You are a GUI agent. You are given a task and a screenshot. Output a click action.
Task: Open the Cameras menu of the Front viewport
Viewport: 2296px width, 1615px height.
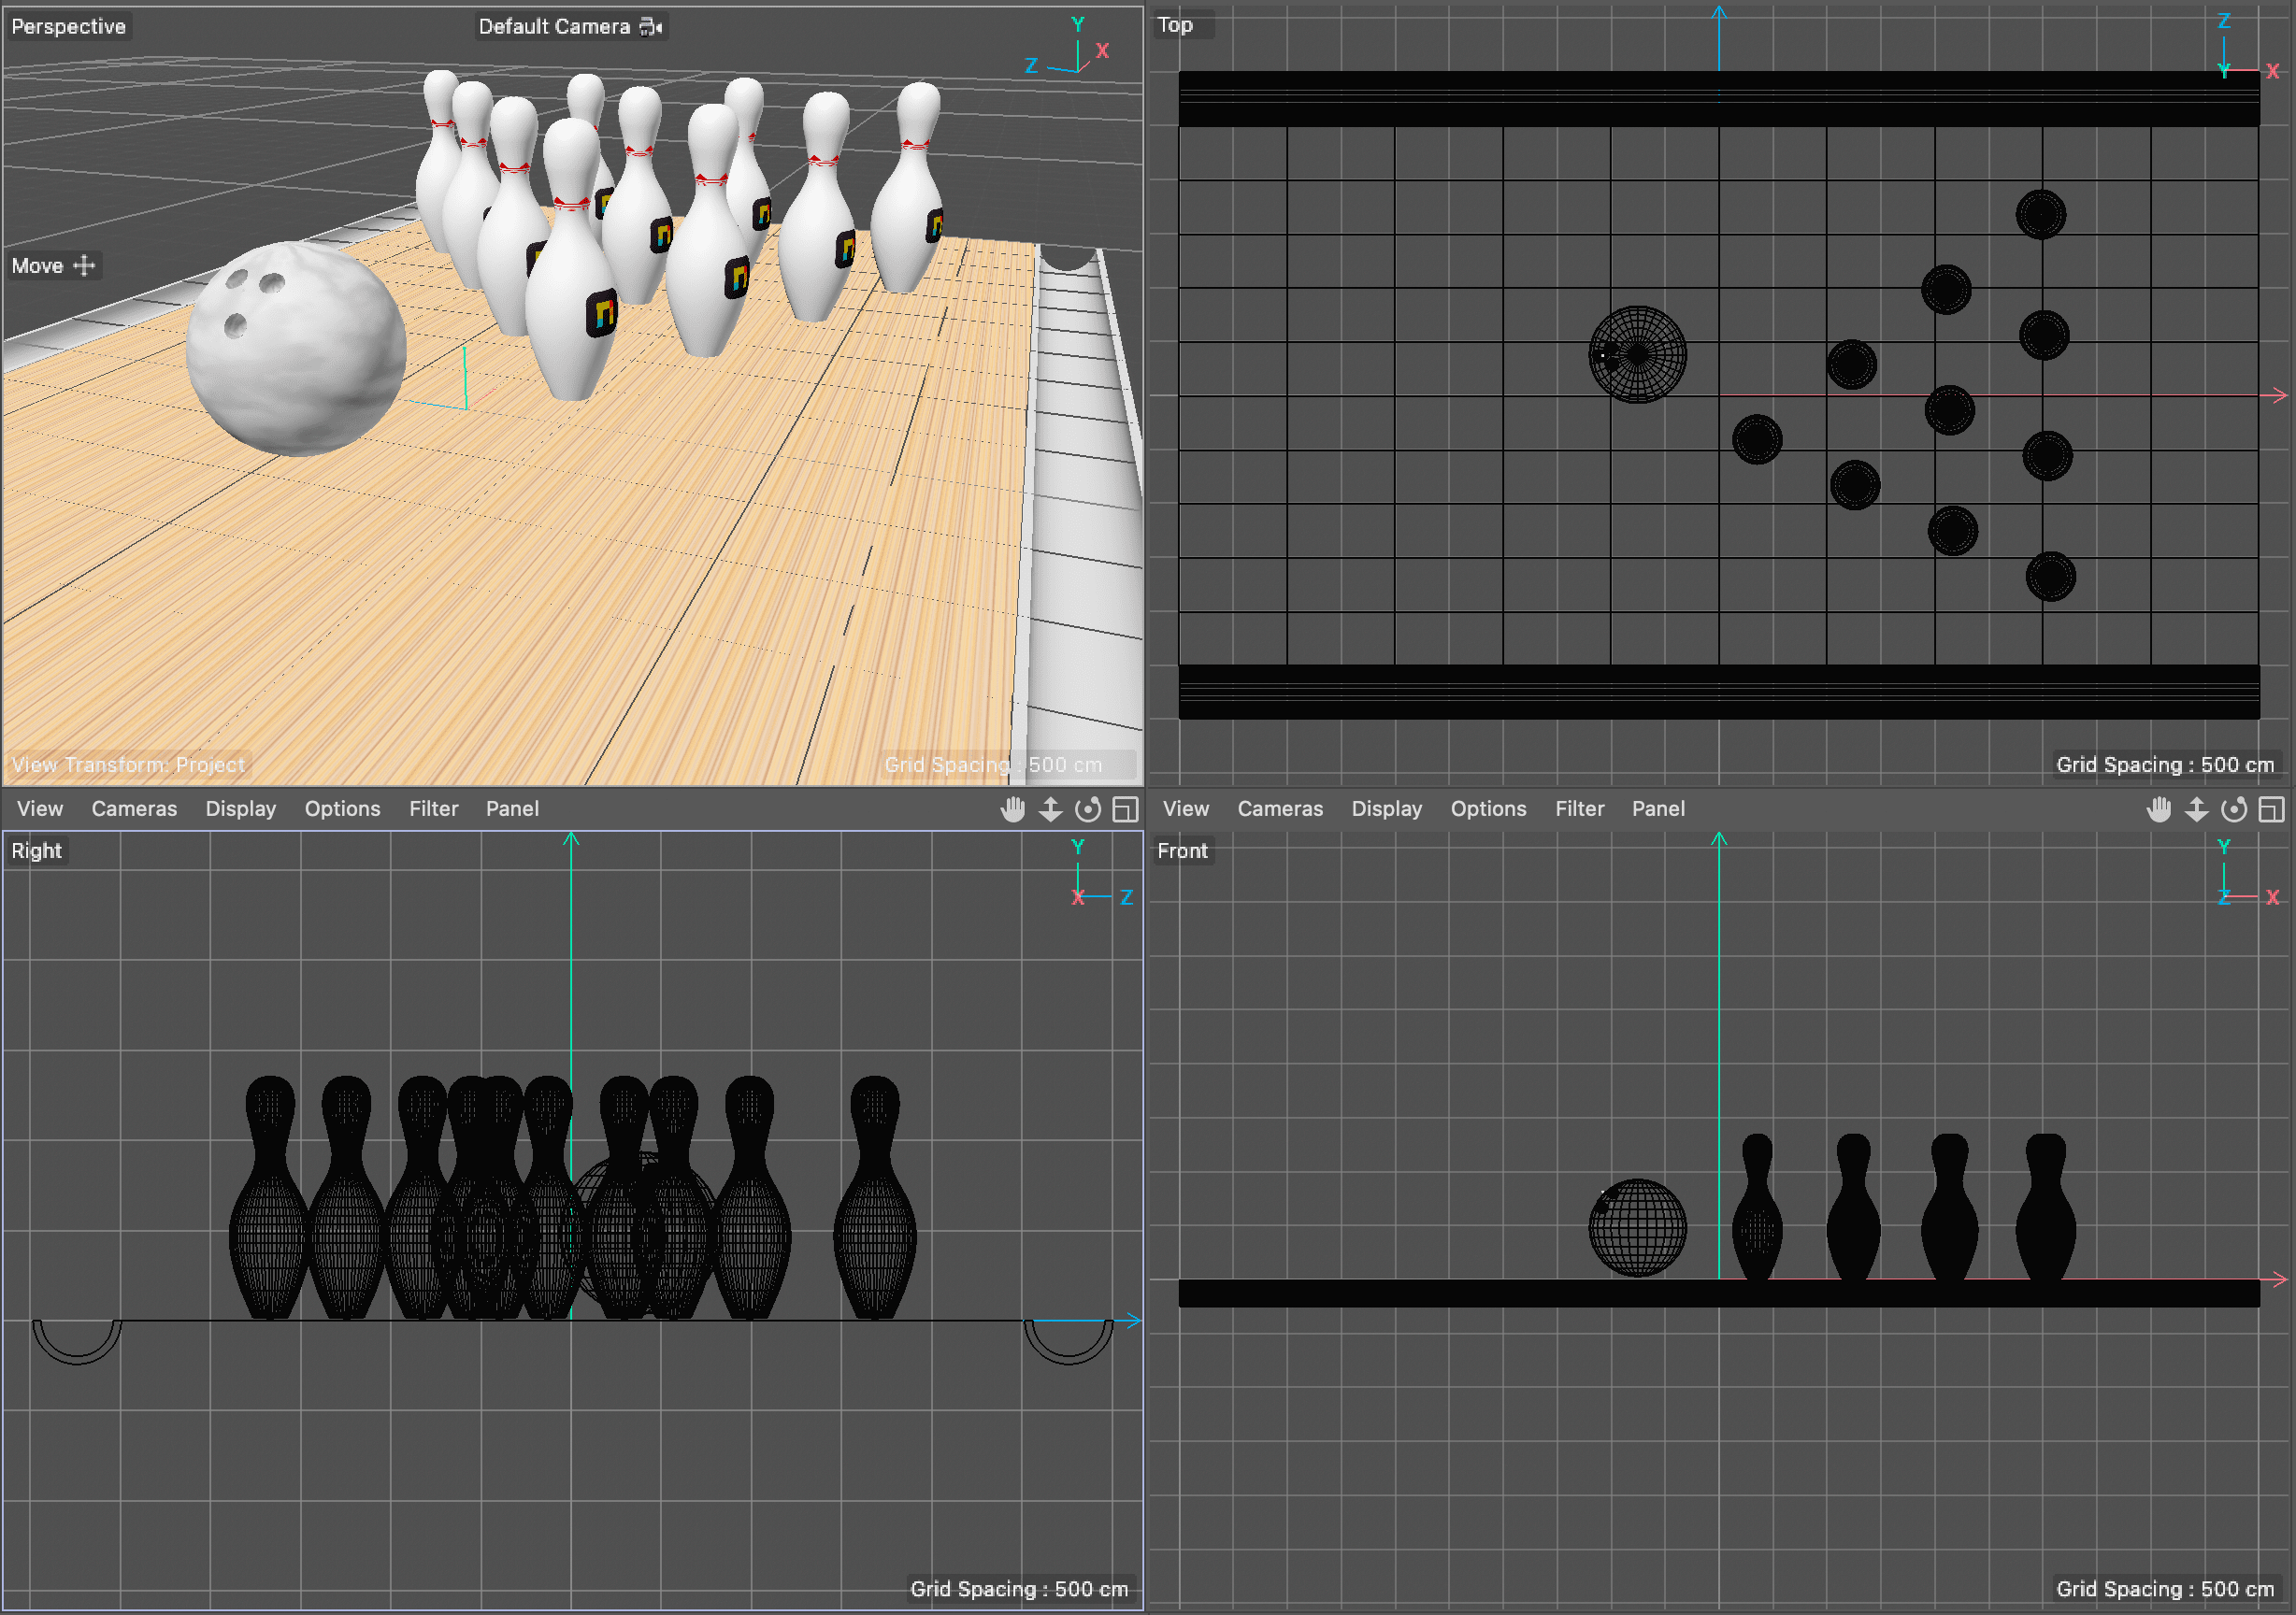pyautogui.click(x=1280, y=809)
